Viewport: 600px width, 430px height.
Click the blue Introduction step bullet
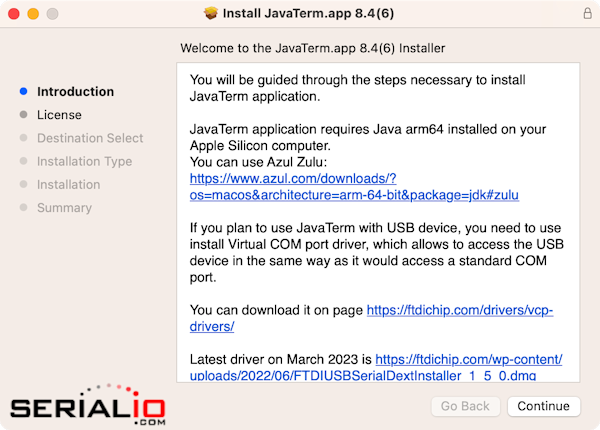click(23, 91)
